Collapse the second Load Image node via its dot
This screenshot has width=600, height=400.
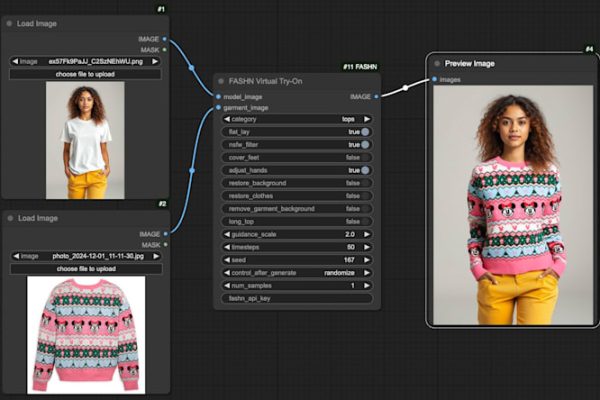click(x=10, y=218)
